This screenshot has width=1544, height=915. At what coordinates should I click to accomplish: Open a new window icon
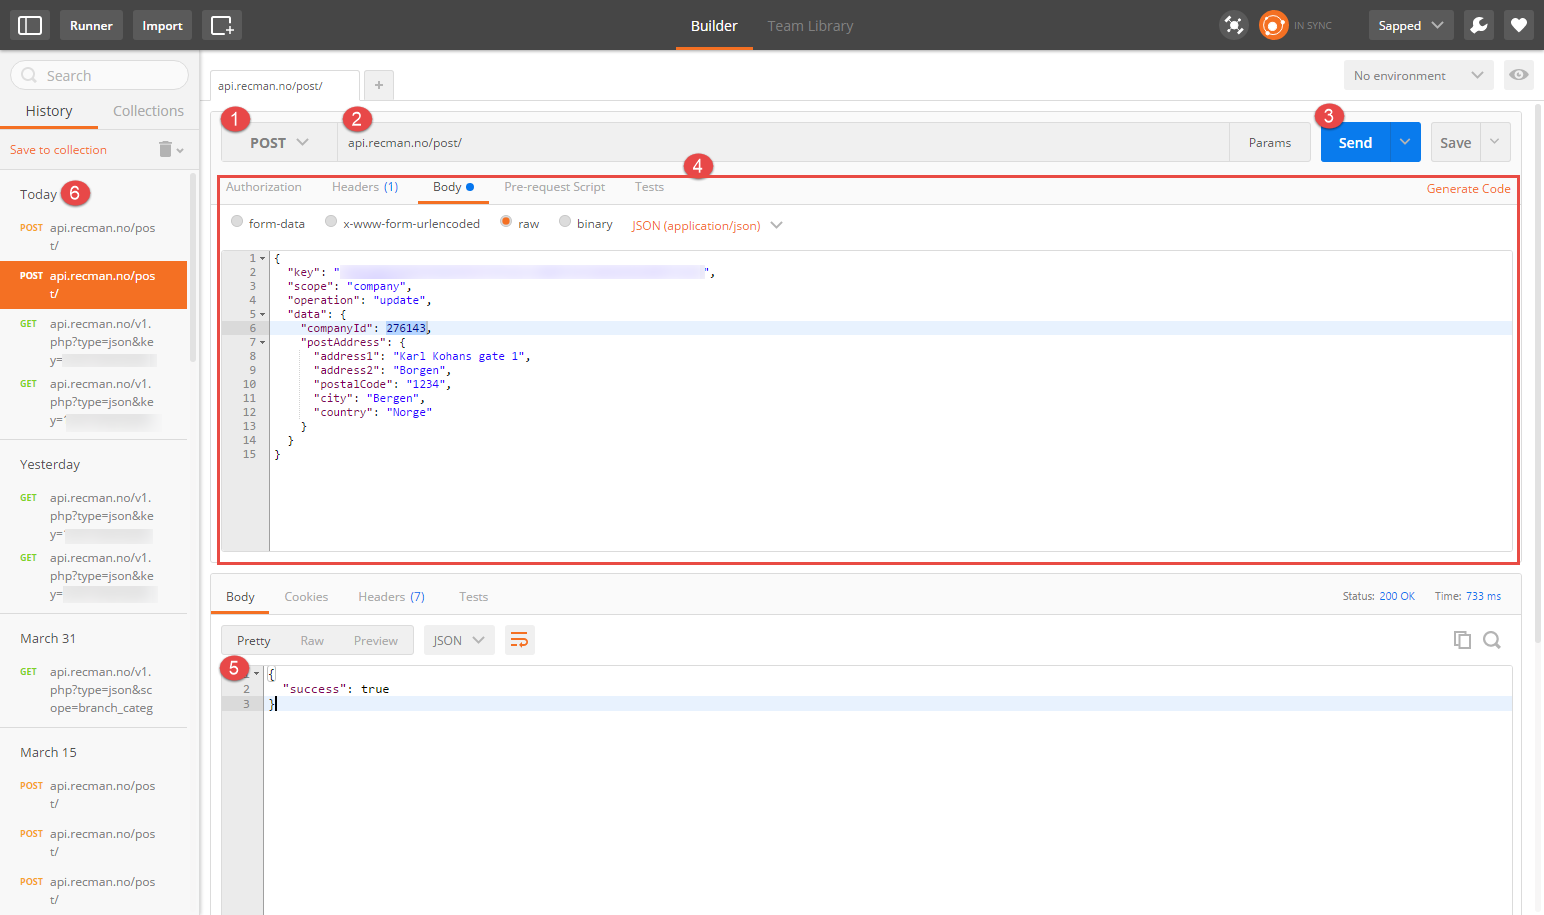pos(222,25)
